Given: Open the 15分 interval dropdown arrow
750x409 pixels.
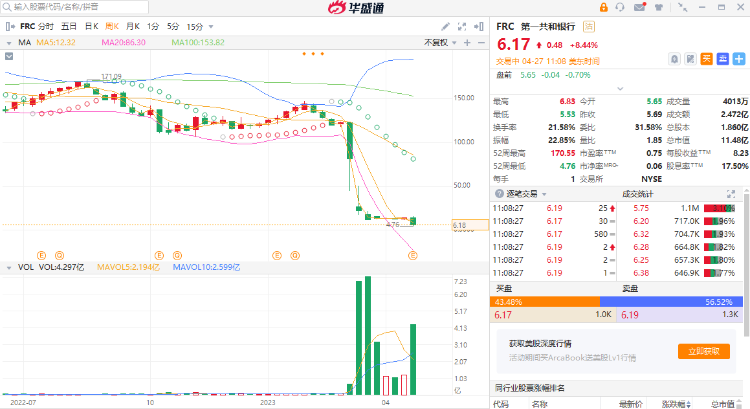Looking at the screenshot, I should point(211,27).
